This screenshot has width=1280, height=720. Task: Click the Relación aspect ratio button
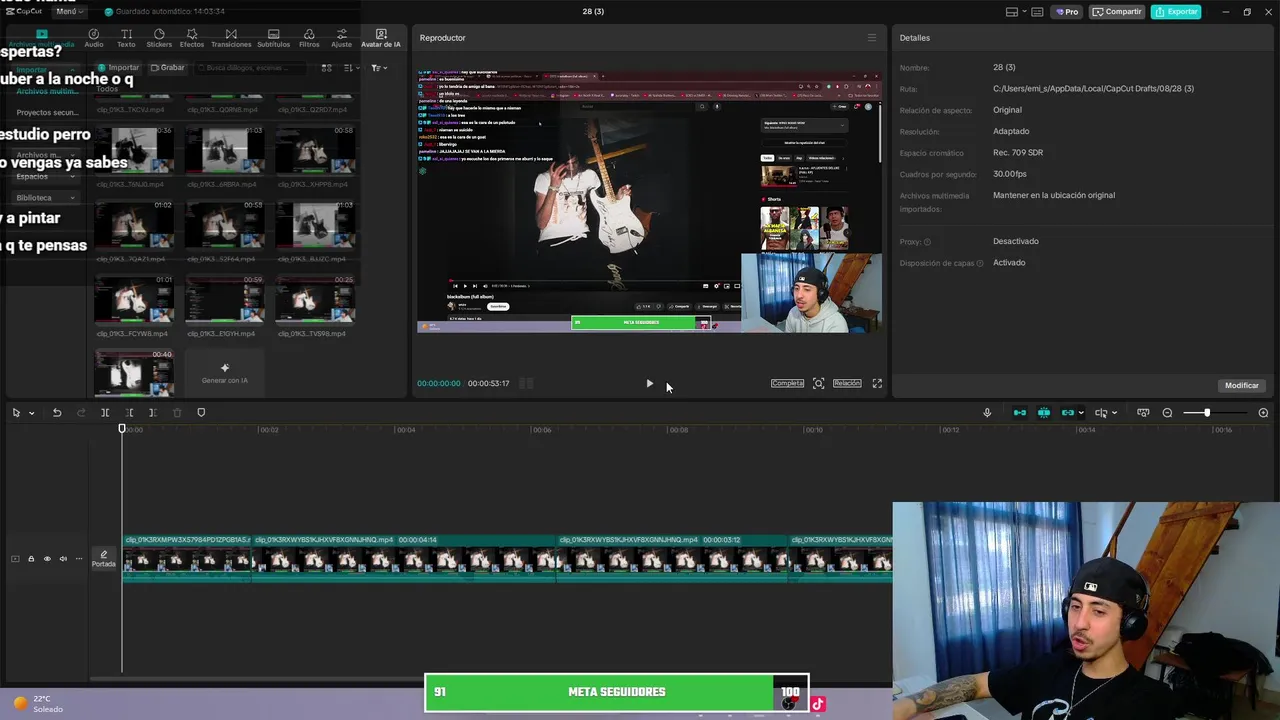point(847,384)
